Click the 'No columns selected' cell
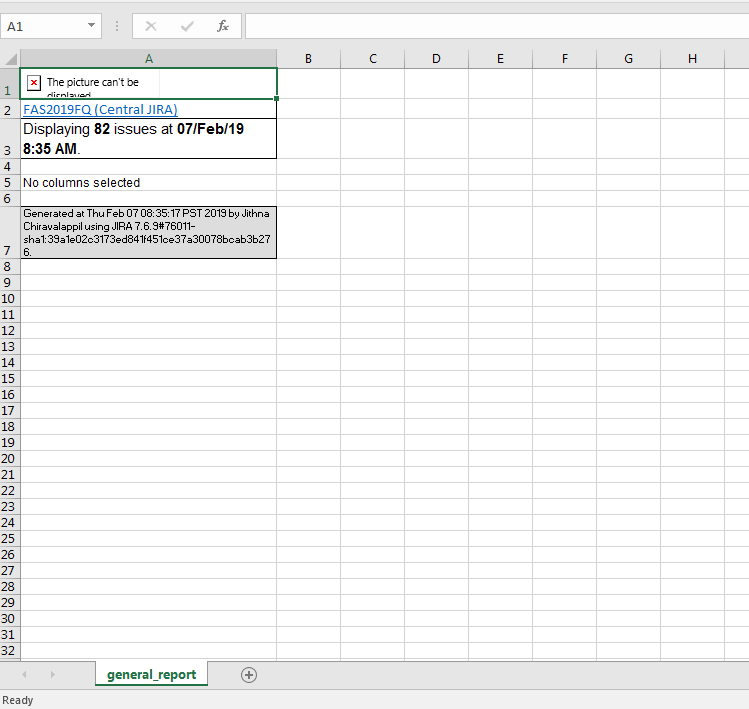This screenshot has height=709, width=749. pos(149,183)
